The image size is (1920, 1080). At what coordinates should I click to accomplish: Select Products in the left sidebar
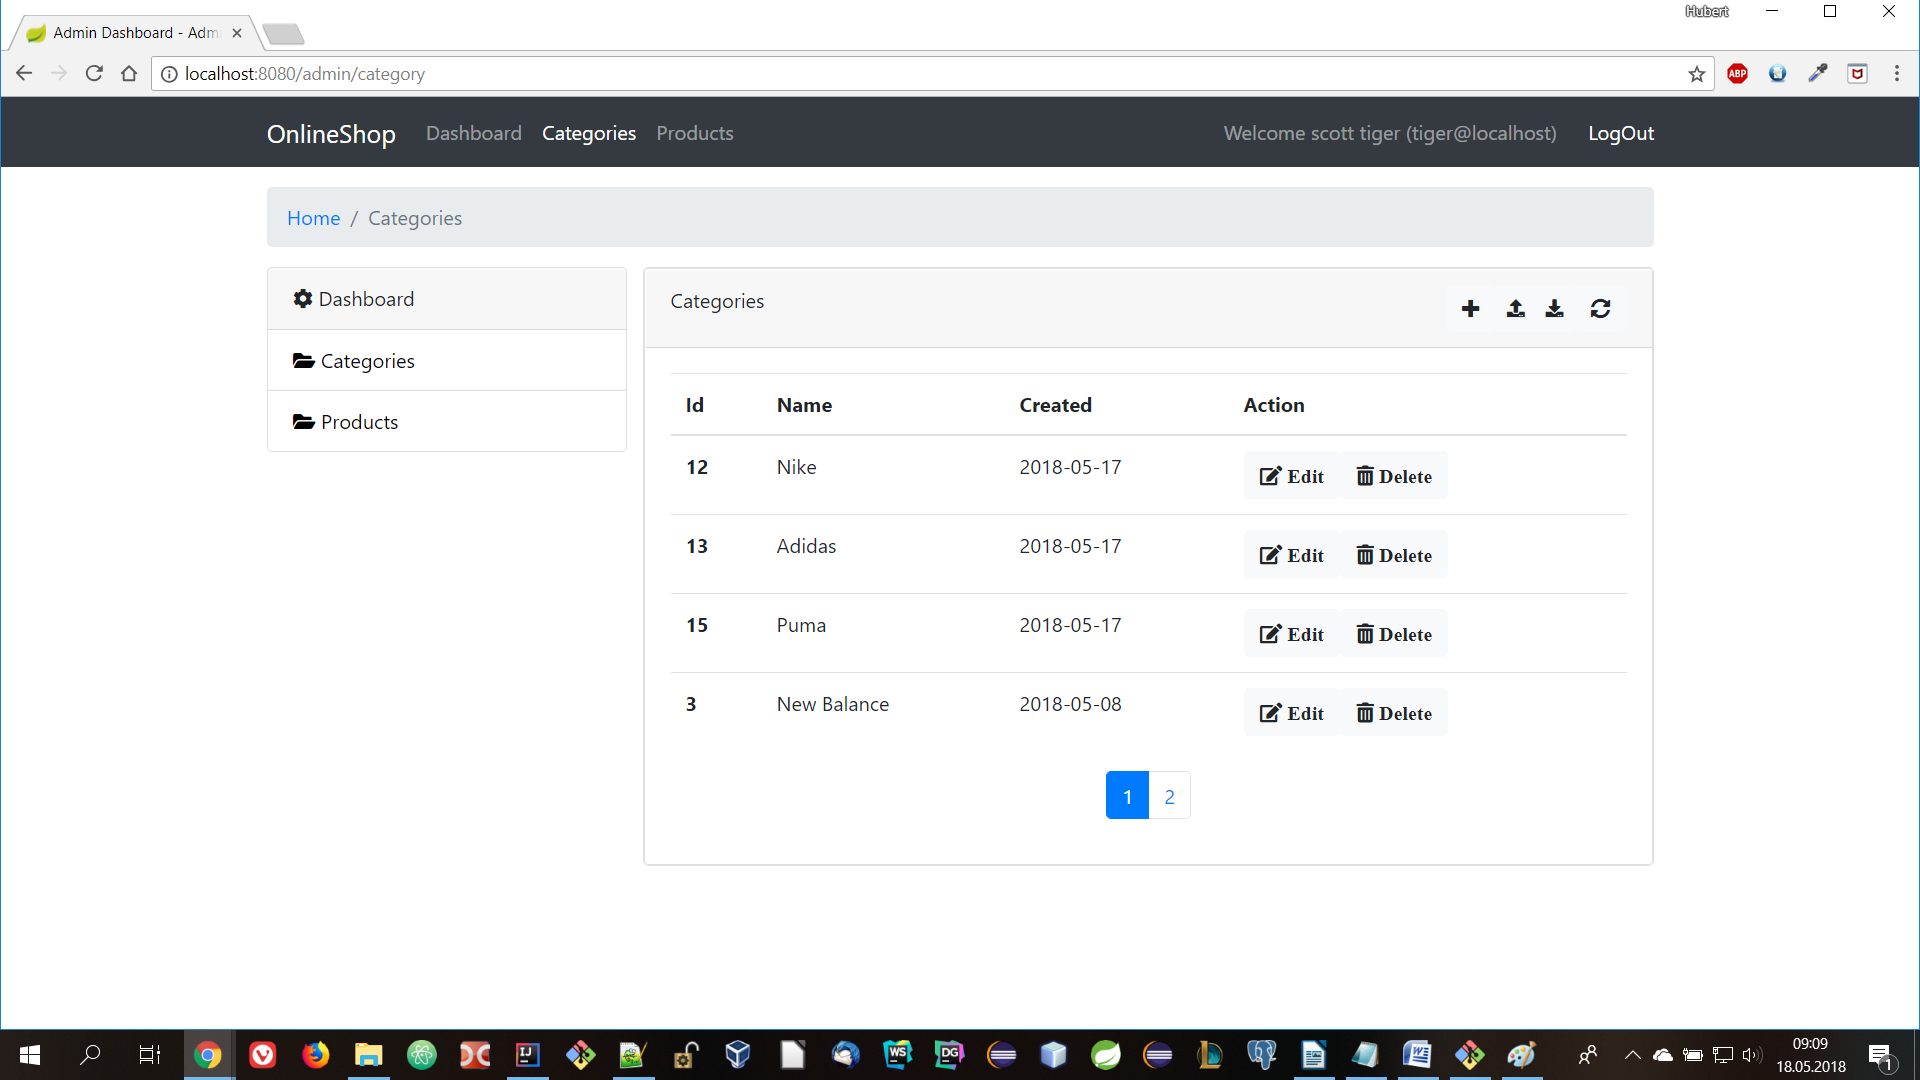359,422
